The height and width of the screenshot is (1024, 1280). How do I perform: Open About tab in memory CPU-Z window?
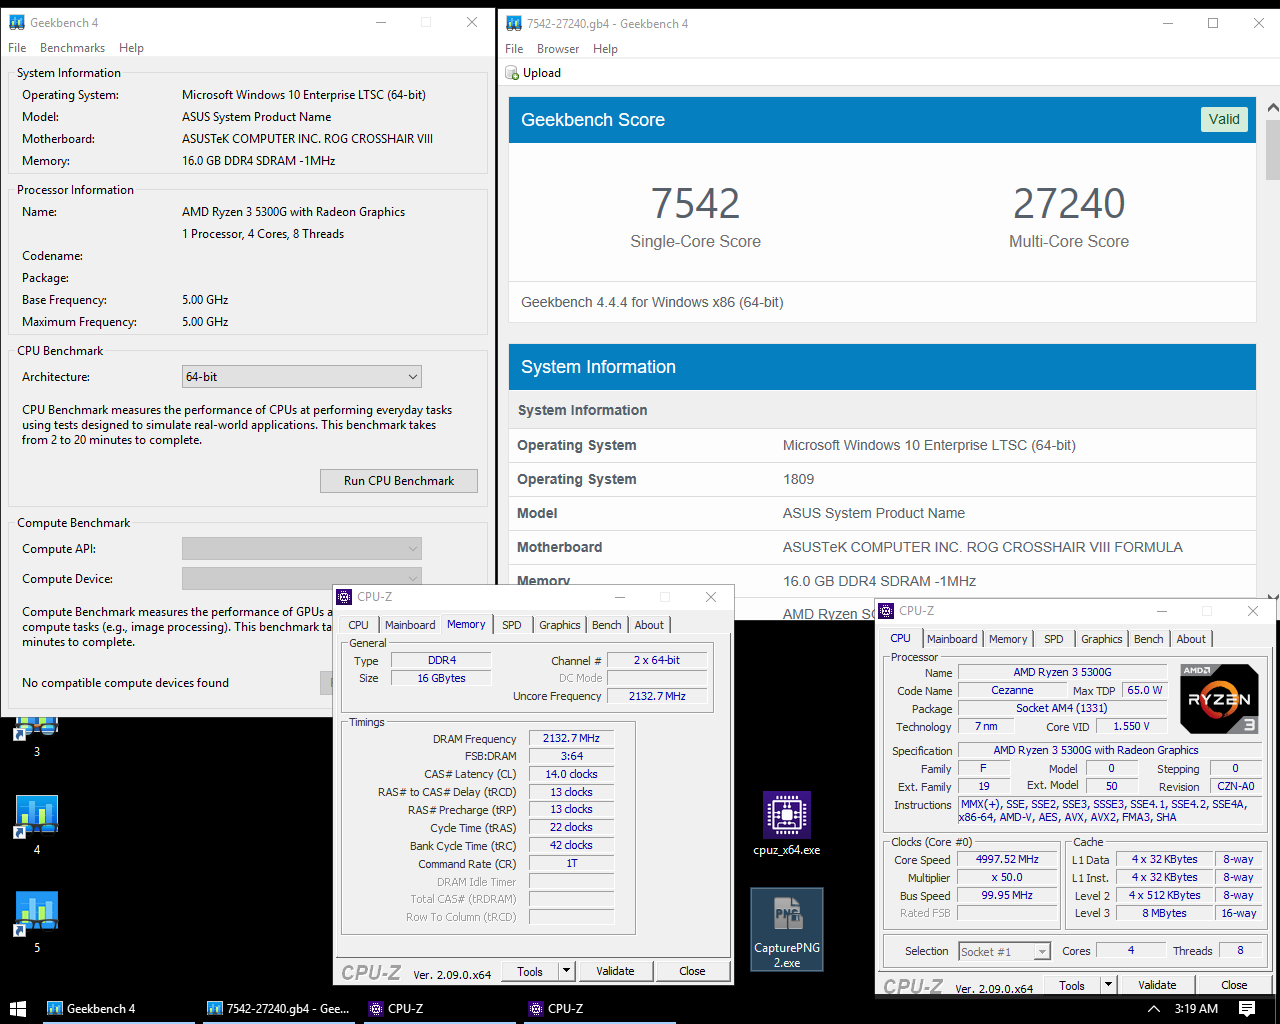click(649, 625)
